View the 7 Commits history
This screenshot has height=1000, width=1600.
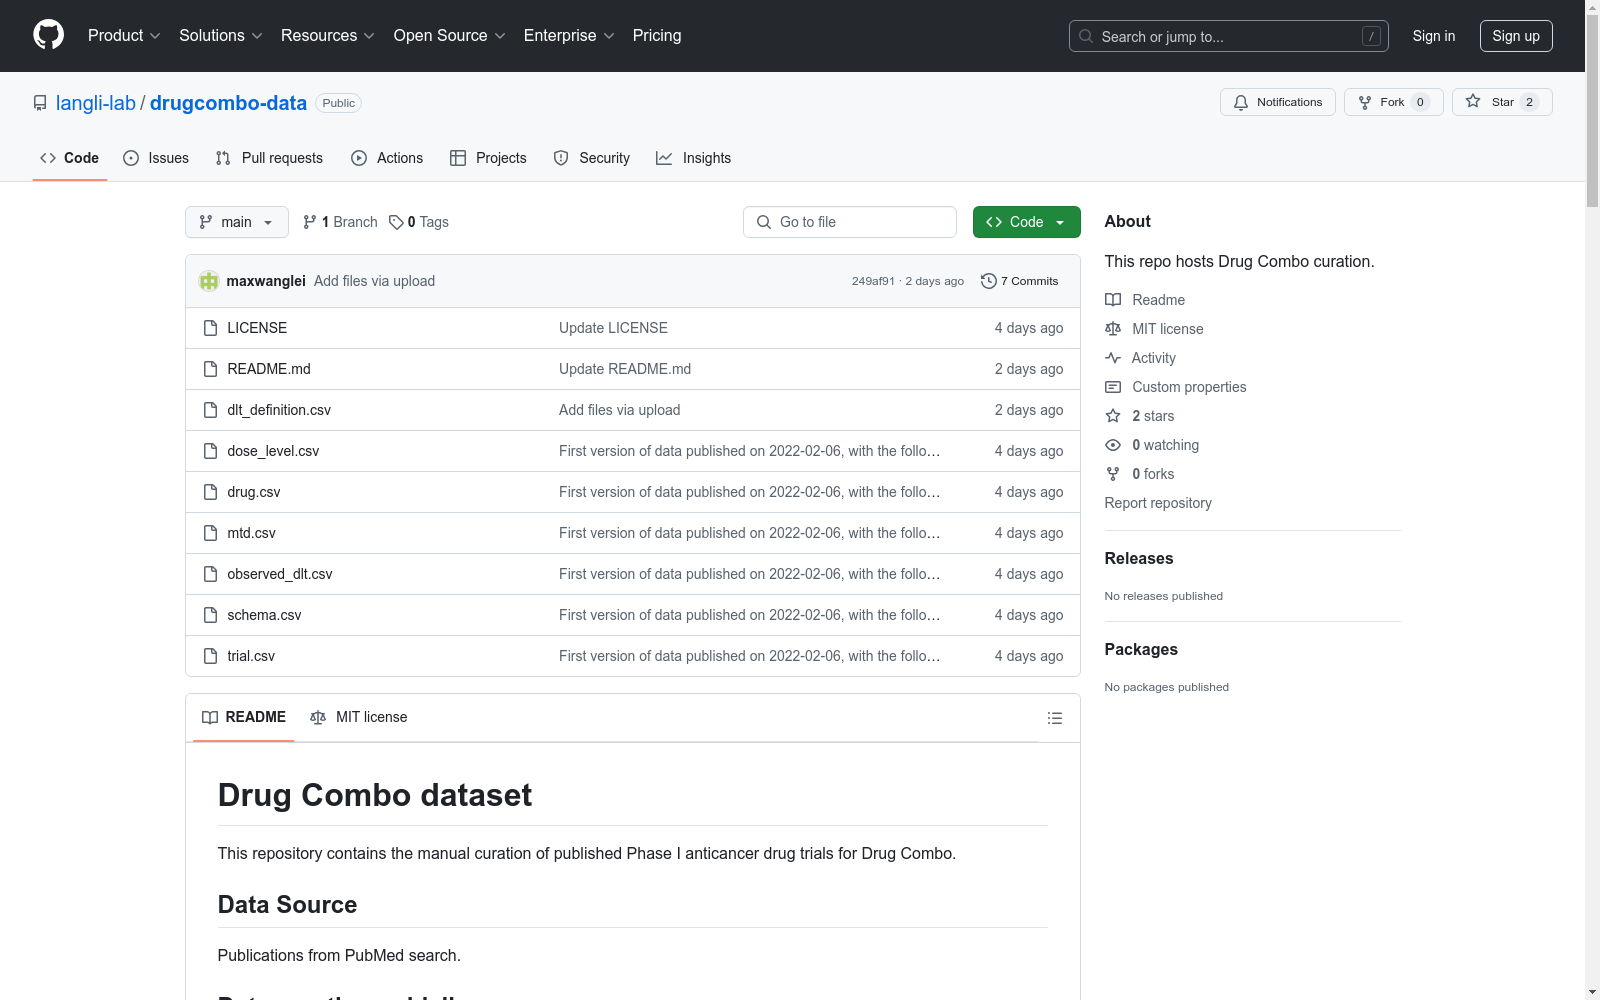1020,281
